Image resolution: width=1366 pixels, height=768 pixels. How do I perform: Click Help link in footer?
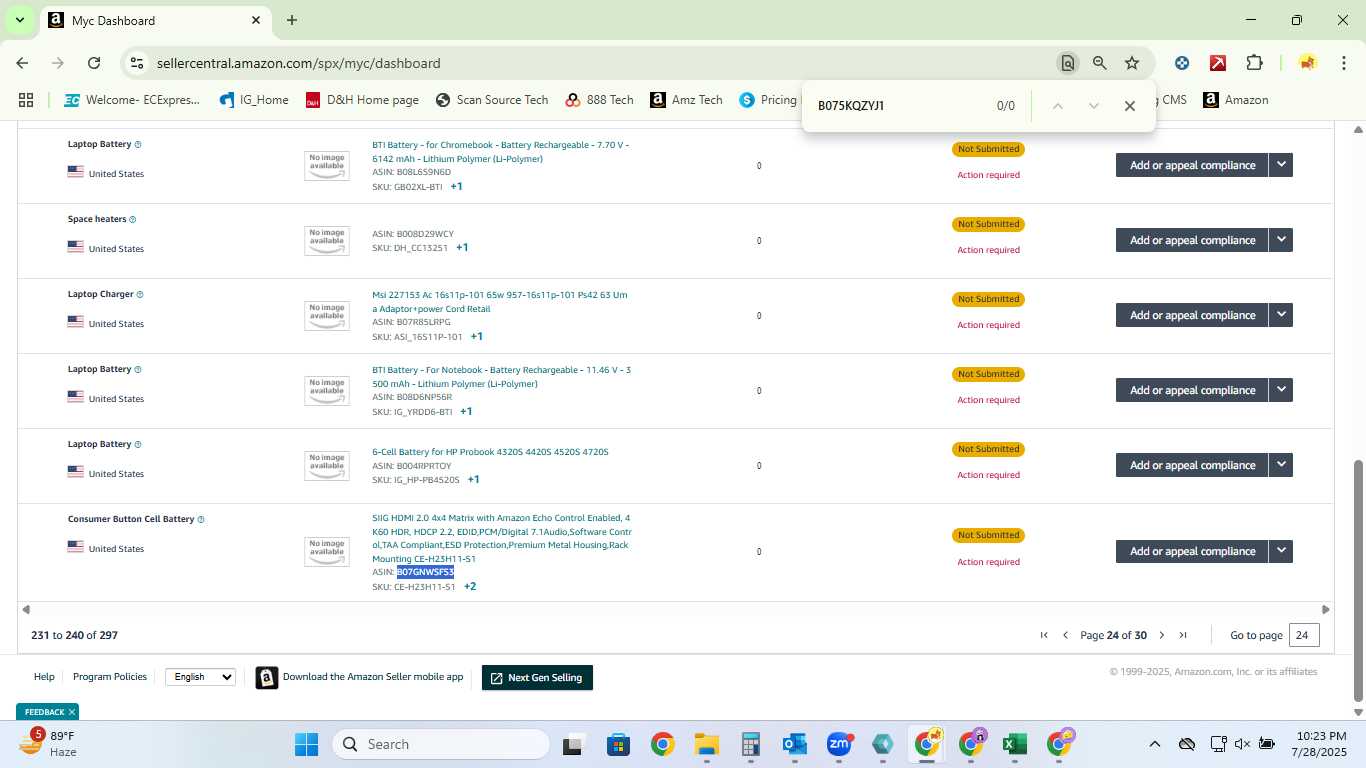44,677
